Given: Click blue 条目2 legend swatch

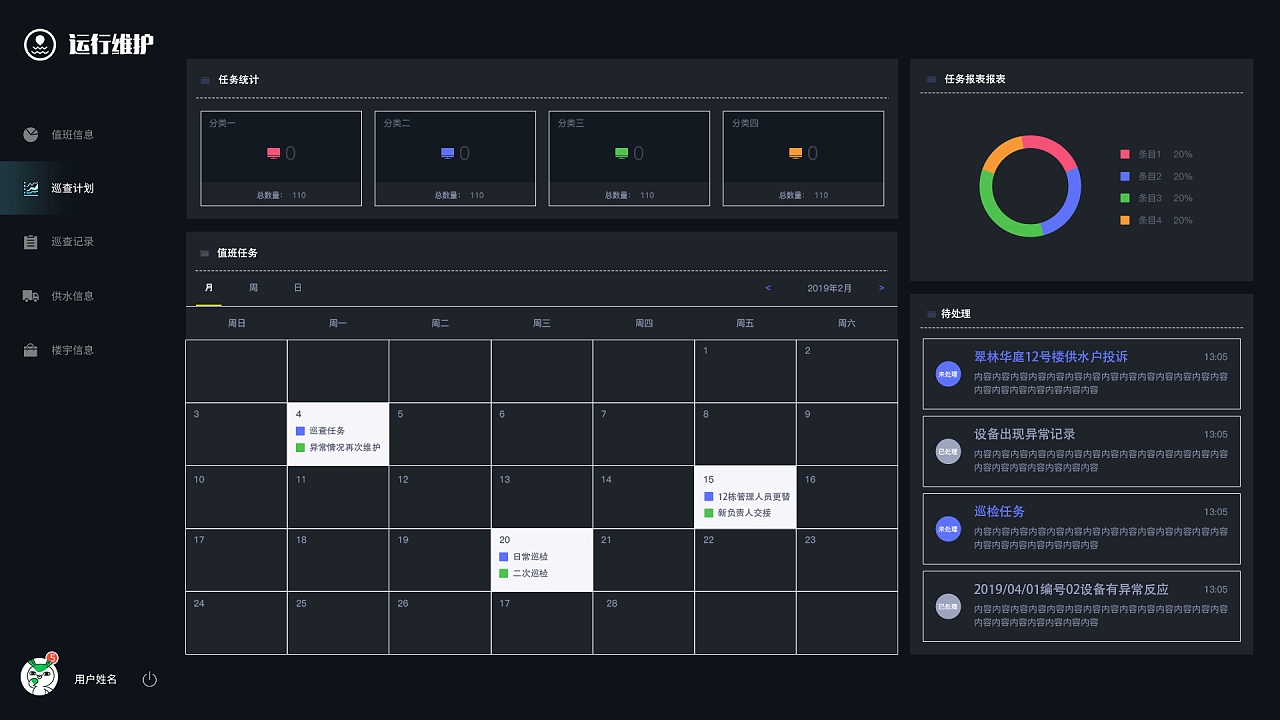Looking at the screenshot, I should [x=1125, y=176].
